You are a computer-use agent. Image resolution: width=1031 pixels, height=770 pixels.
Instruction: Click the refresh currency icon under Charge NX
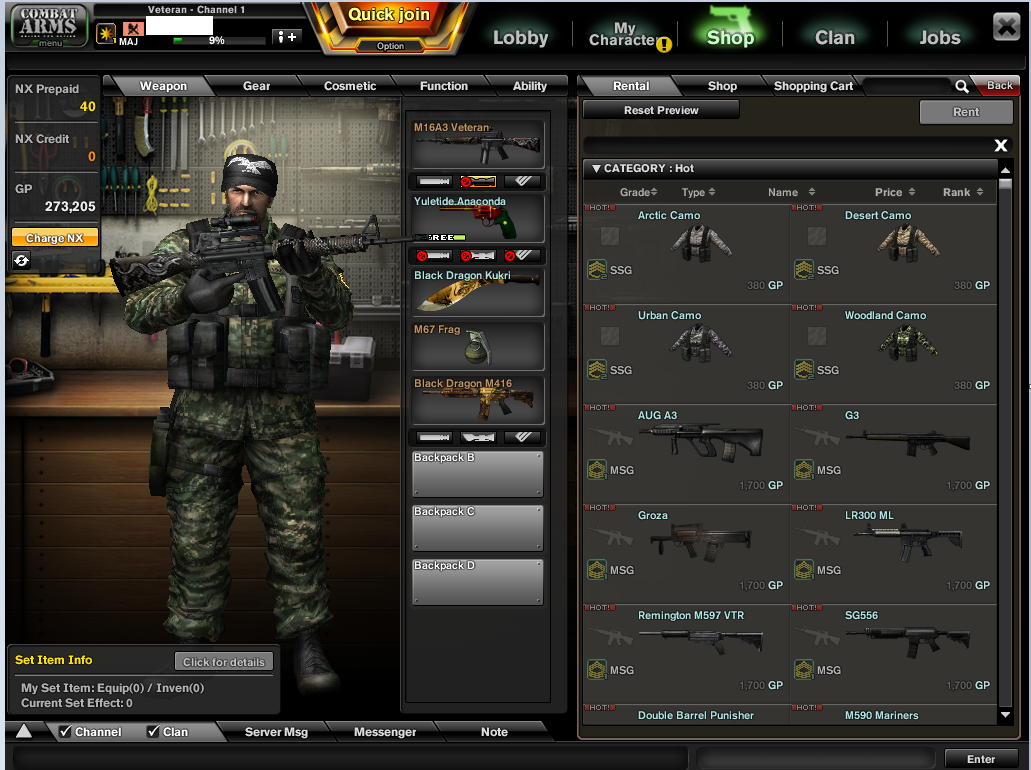21,260
